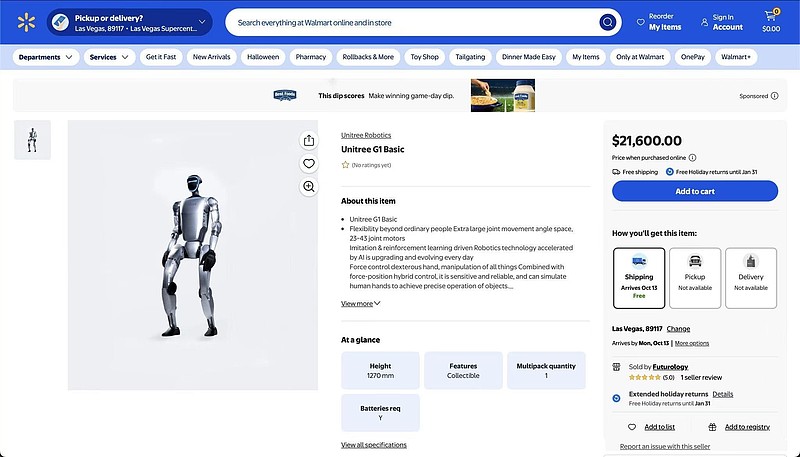Select the Delivery fulfillment option

coord(750,278)
